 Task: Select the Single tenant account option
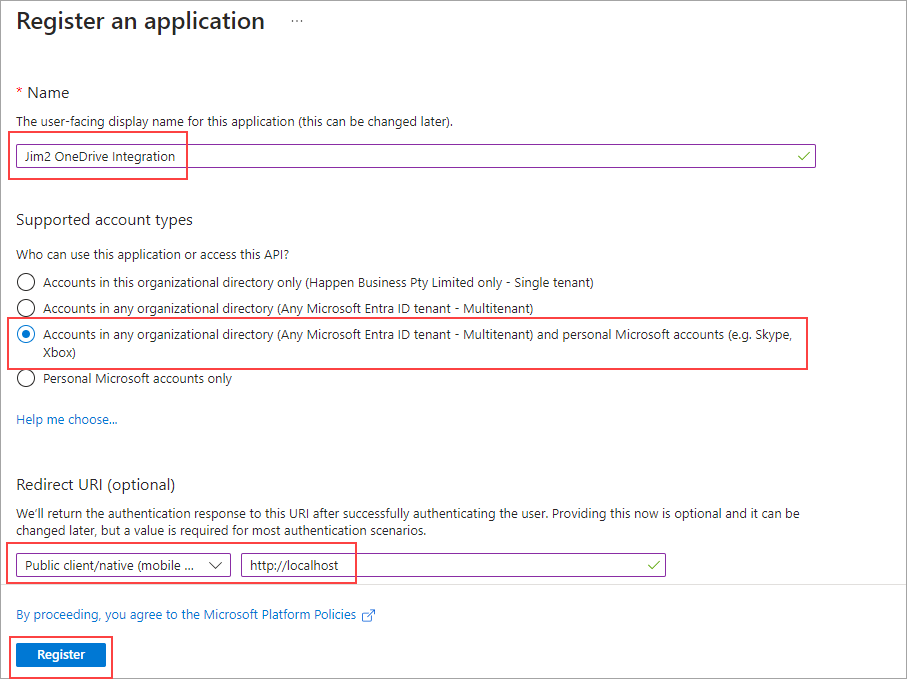pyautogui.click(x=26, y=283)
